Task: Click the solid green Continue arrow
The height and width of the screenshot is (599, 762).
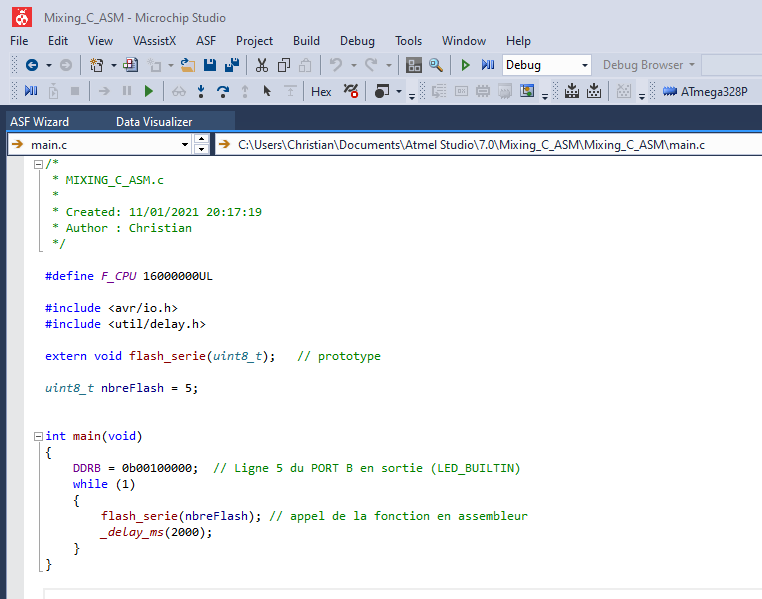Action: click(149, 91)
